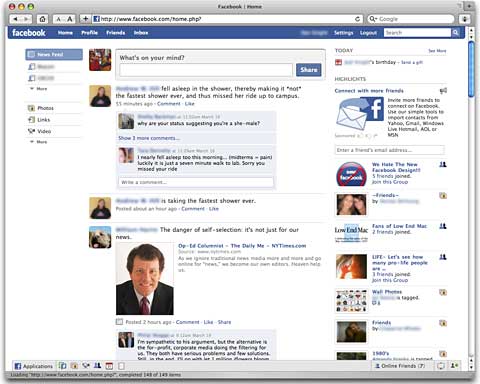Open notifications icon at bottom right corner

pyautogui.click(x=454, y=366)
